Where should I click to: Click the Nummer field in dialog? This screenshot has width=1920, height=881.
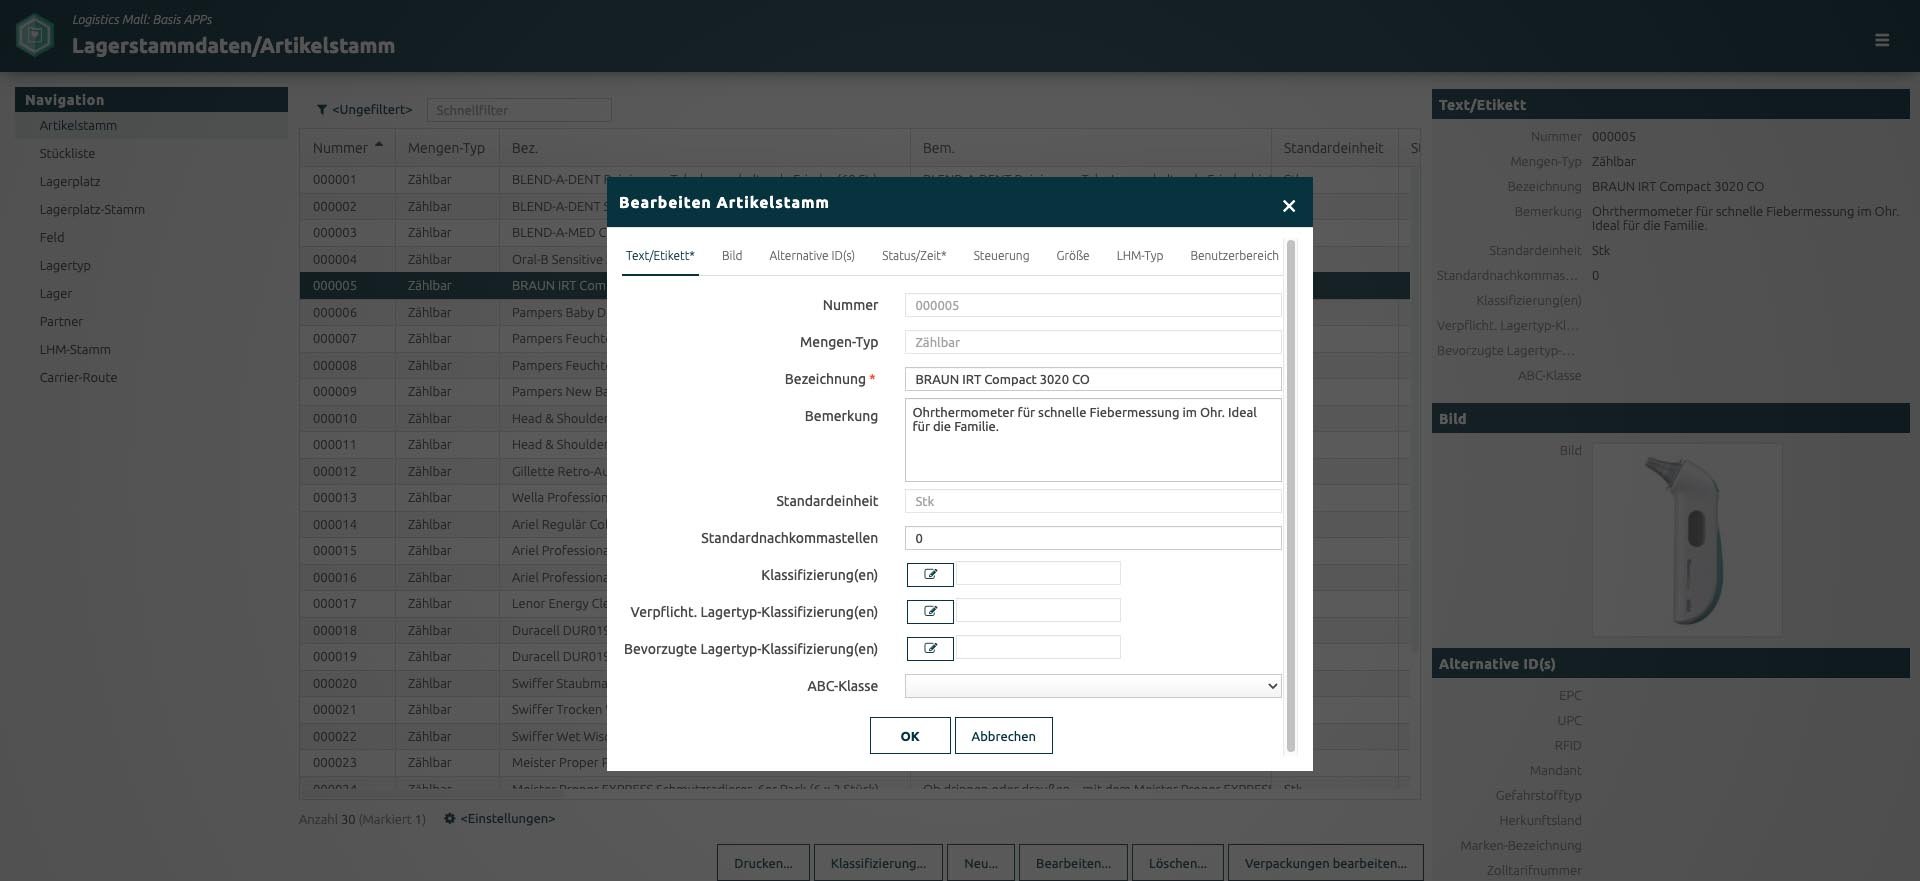1093,305
